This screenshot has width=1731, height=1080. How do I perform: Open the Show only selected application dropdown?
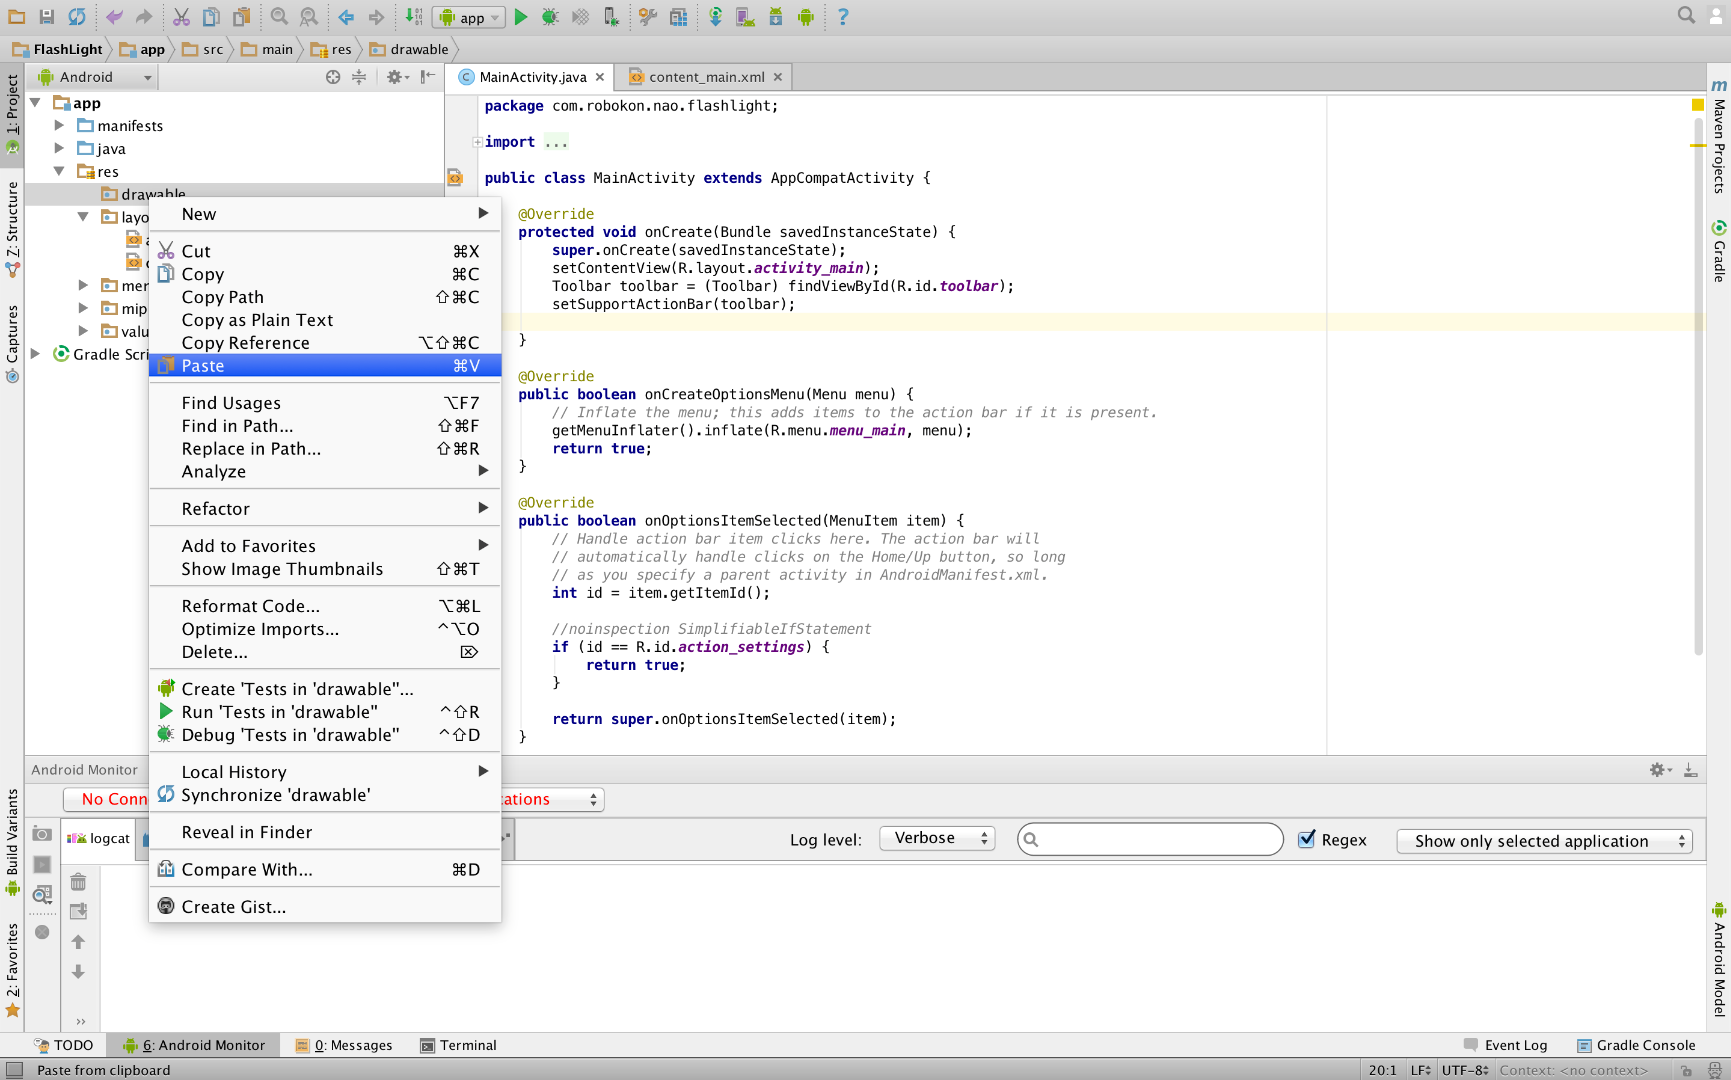pos(1543,841)
